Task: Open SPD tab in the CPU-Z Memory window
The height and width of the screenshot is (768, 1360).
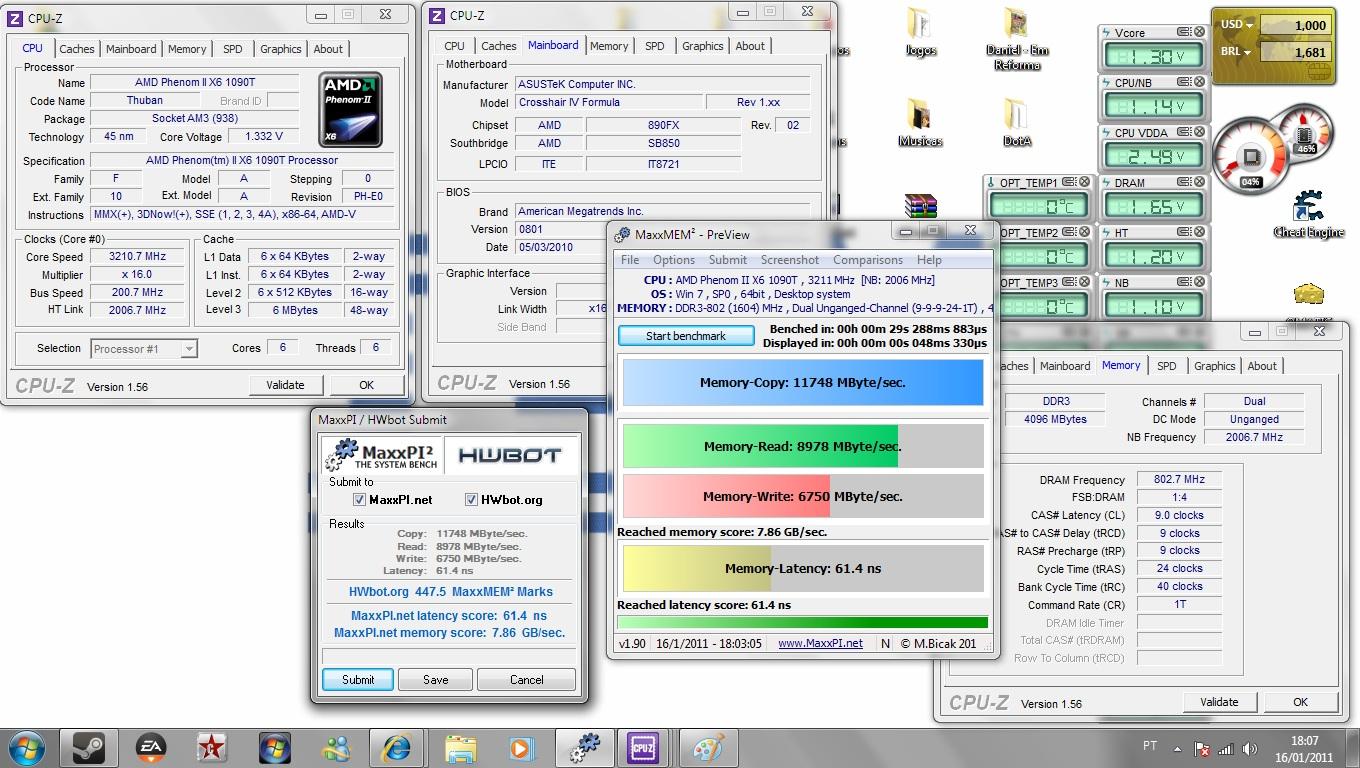Action: coord(1167,366)
